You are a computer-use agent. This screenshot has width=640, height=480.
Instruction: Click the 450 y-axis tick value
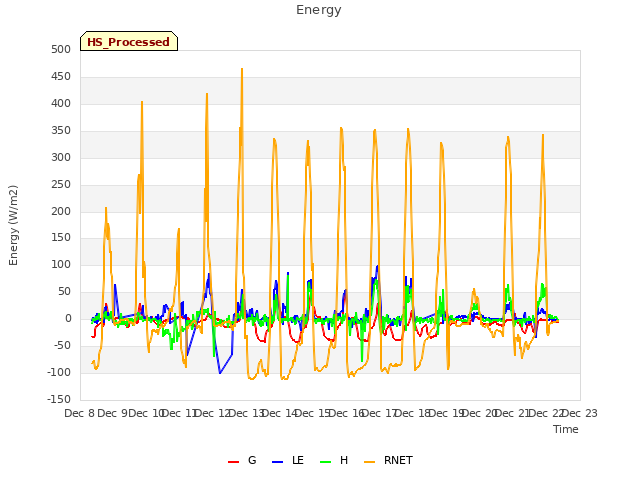click(61, 77)
